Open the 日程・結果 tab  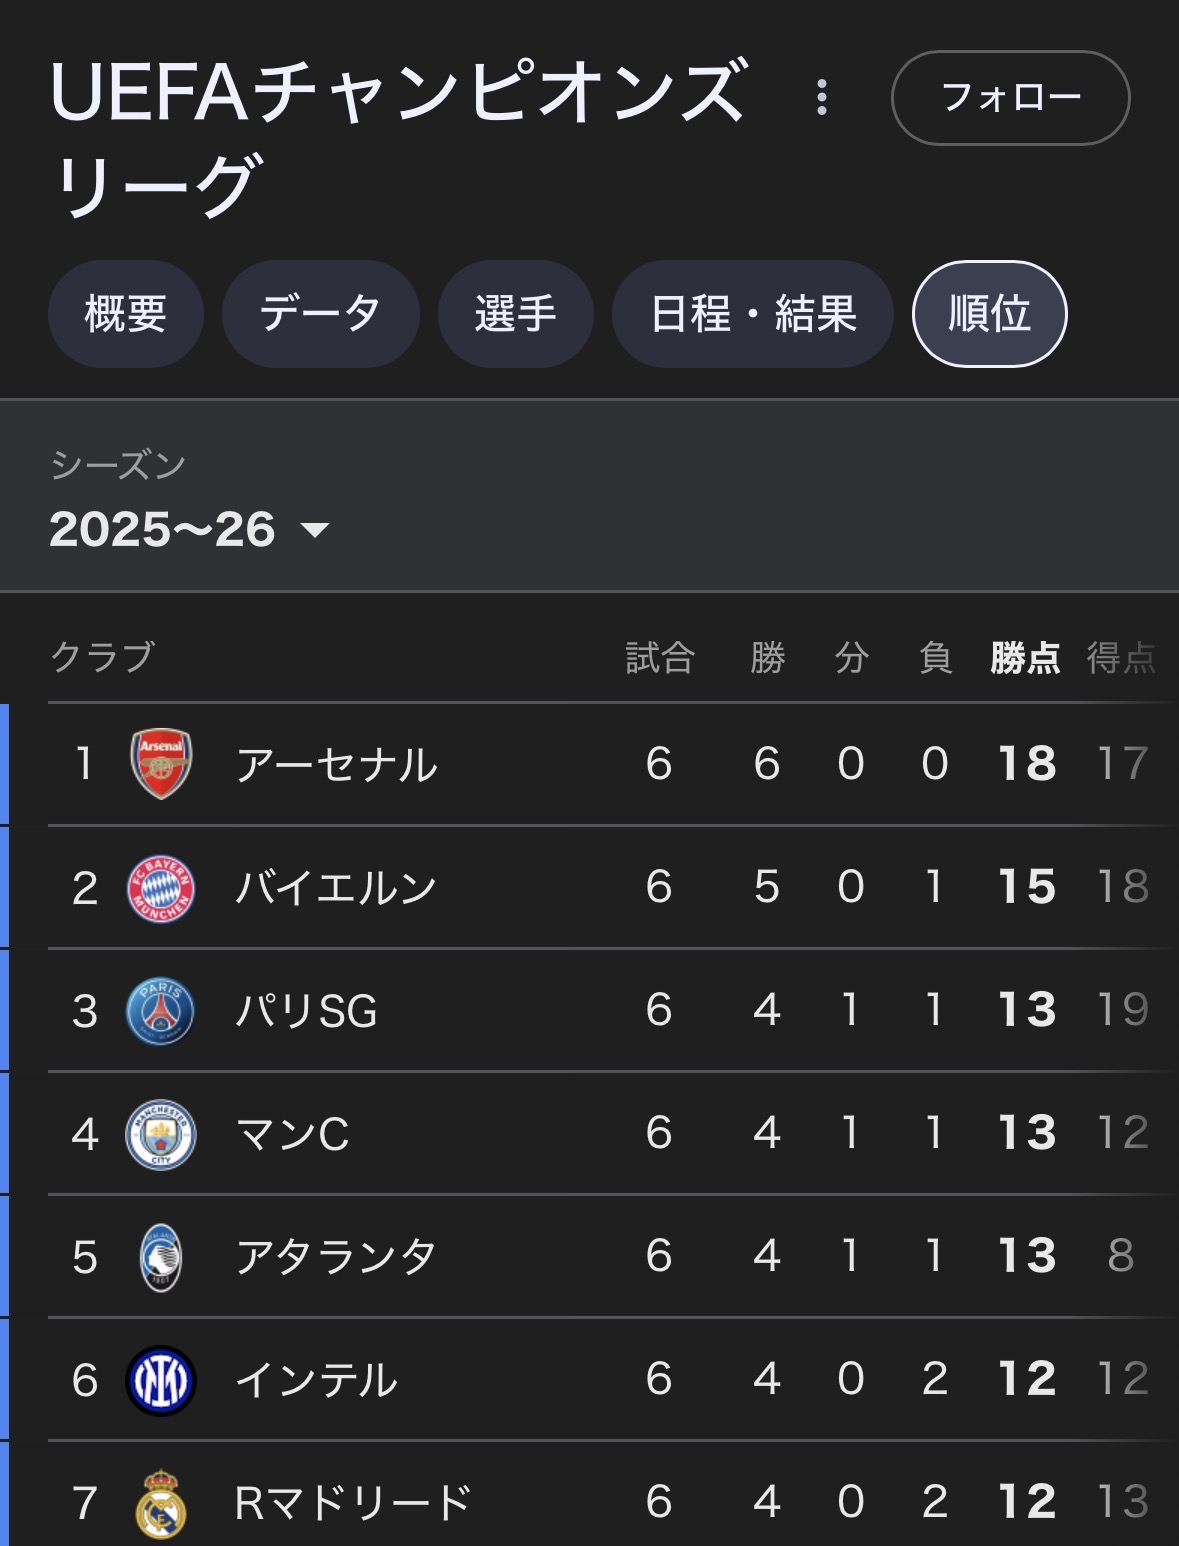pos(752,314)
